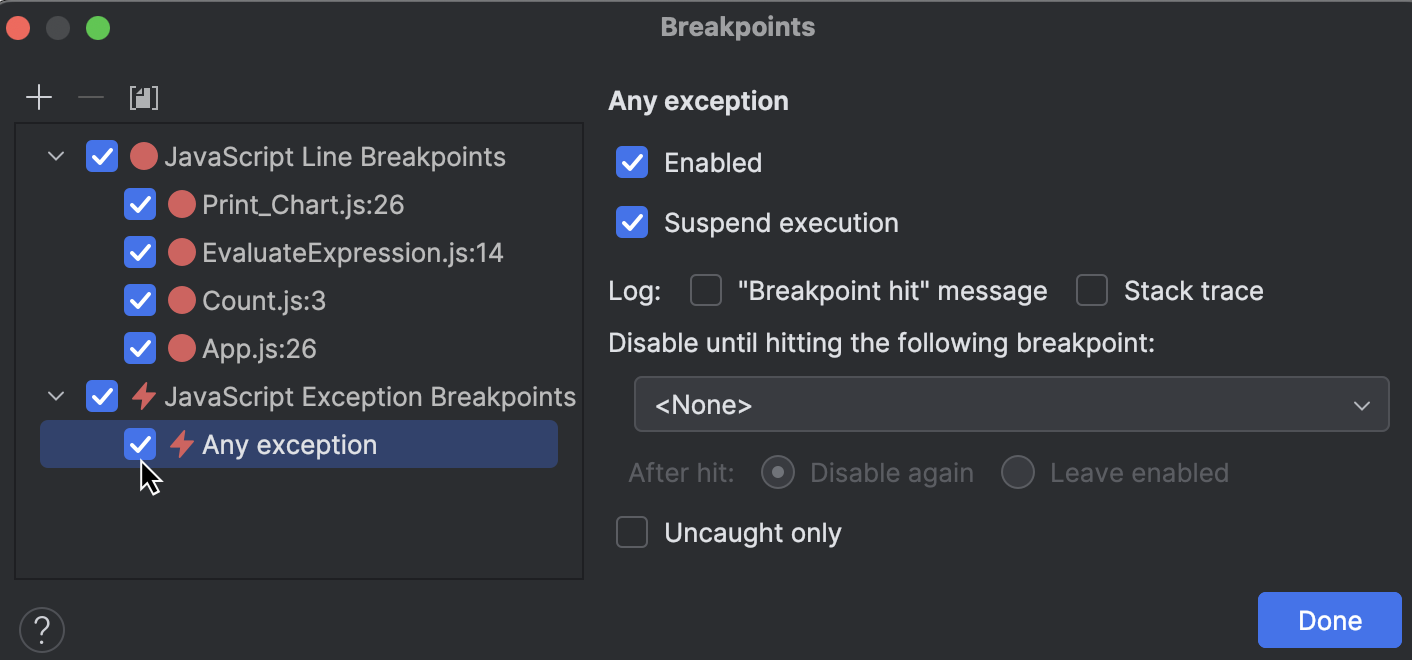1412x660 pixels.
Task: Disable the Enabled checkbox
Action: pyautogui.click(x=631, y=162)
